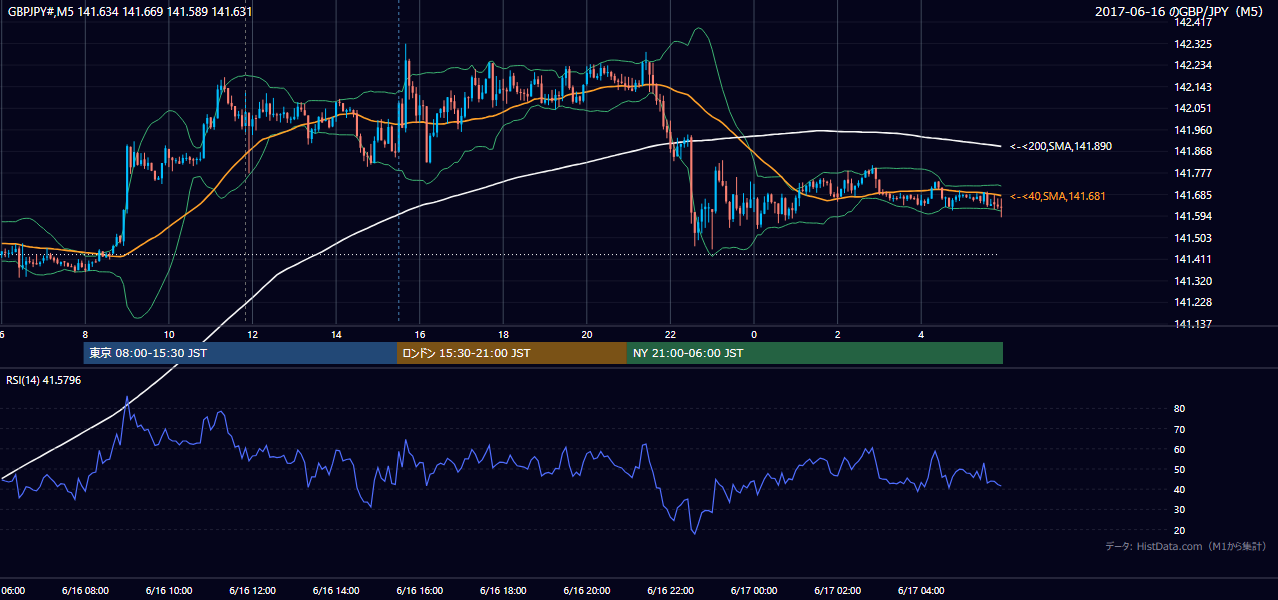1278x600 pixels.
Task: Click the 6/16 08:00 time label
Action: (85, 591)
